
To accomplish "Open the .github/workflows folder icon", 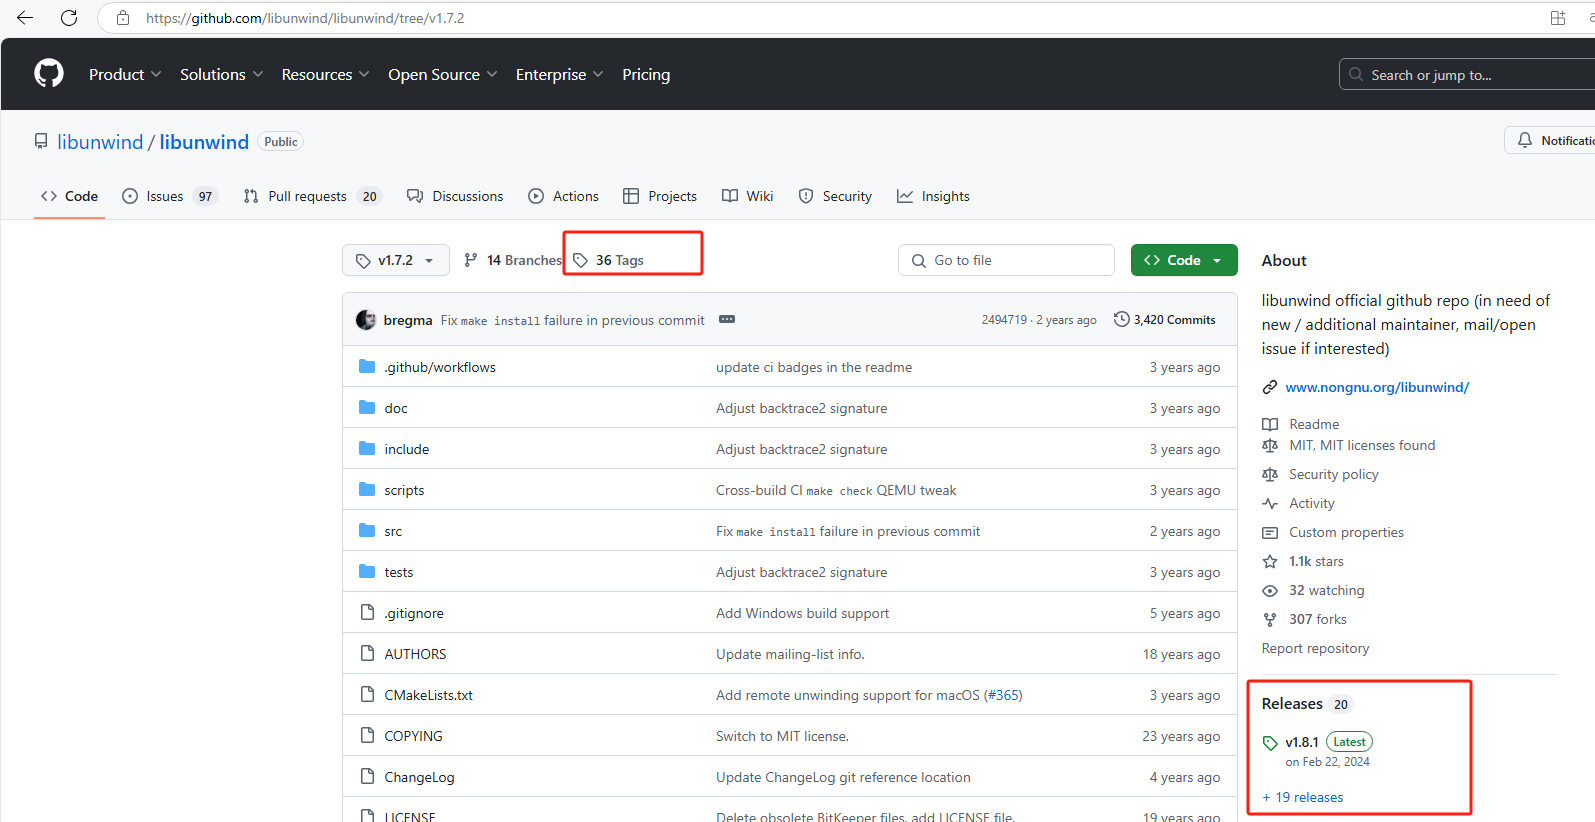I will [x=367, y=366].
